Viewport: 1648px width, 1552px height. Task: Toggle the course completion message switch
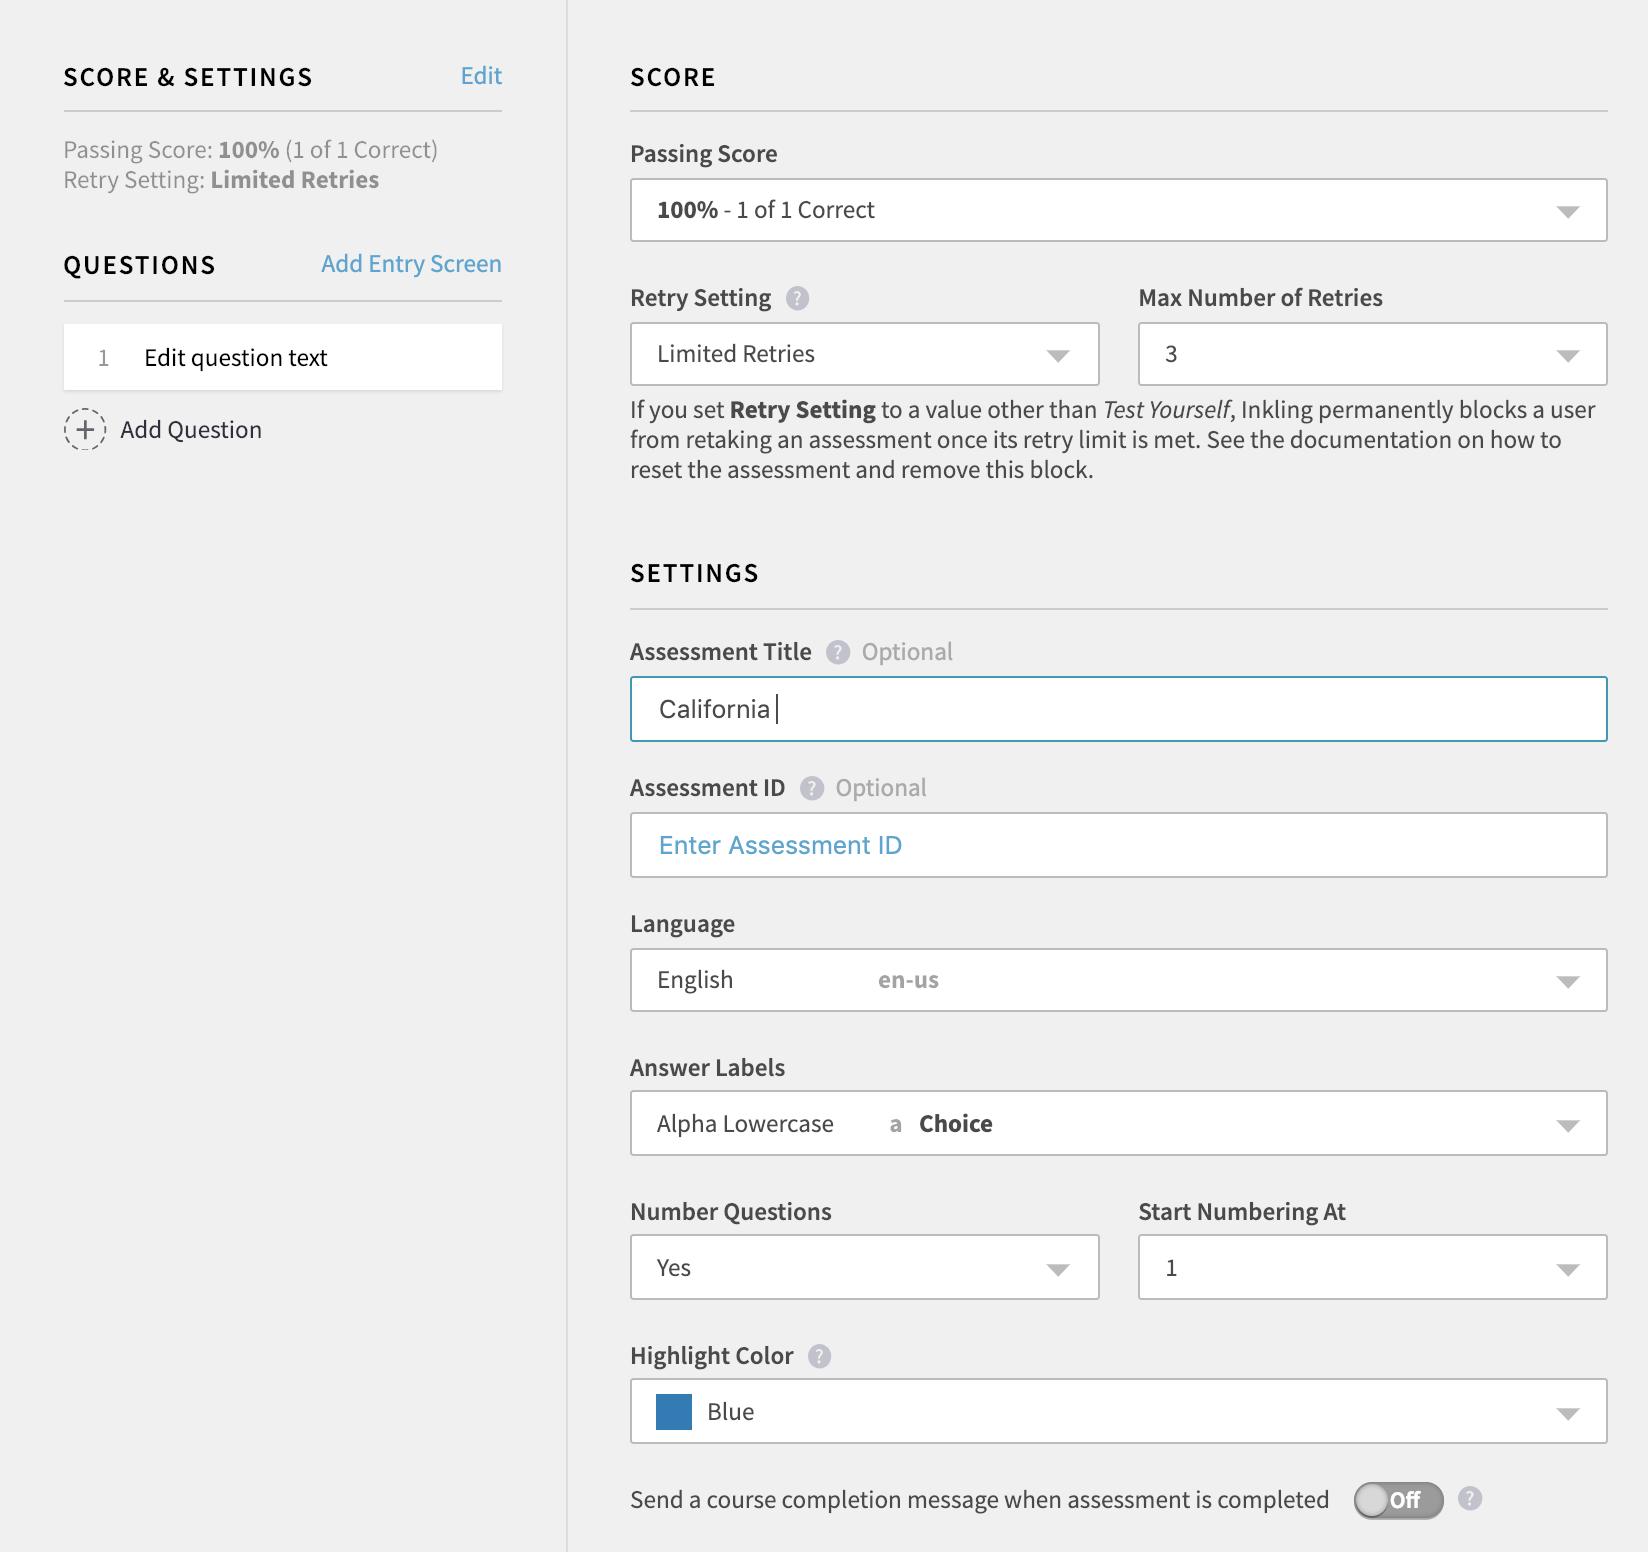[x=1398, y=1500]
